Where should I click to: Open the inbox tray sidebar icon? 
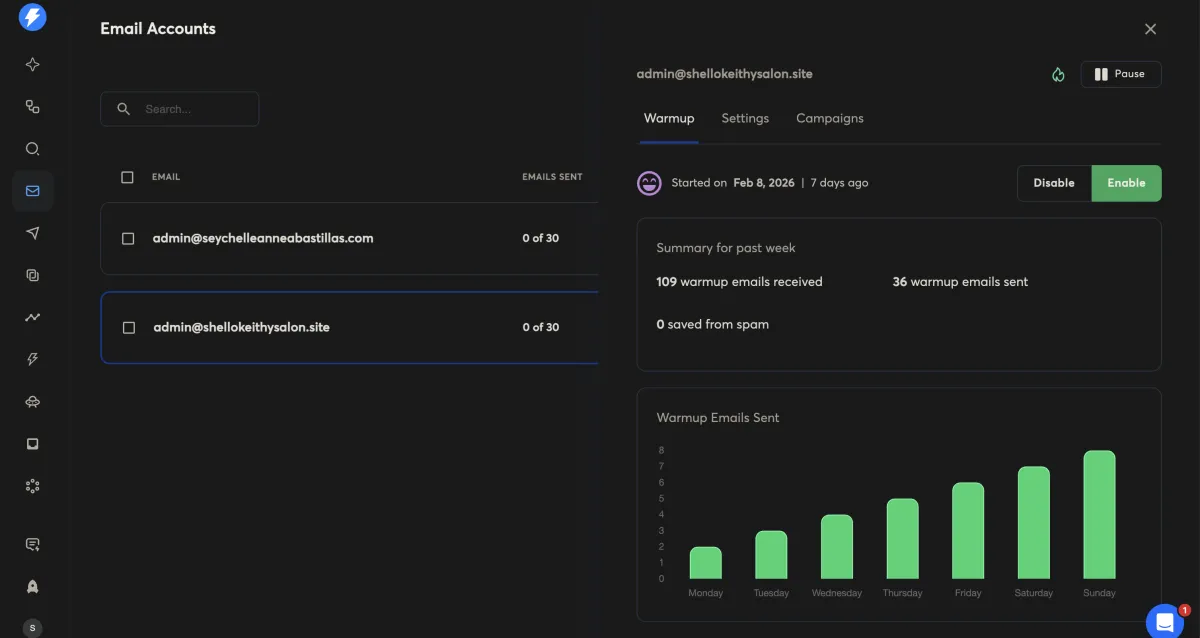[33, 443]
